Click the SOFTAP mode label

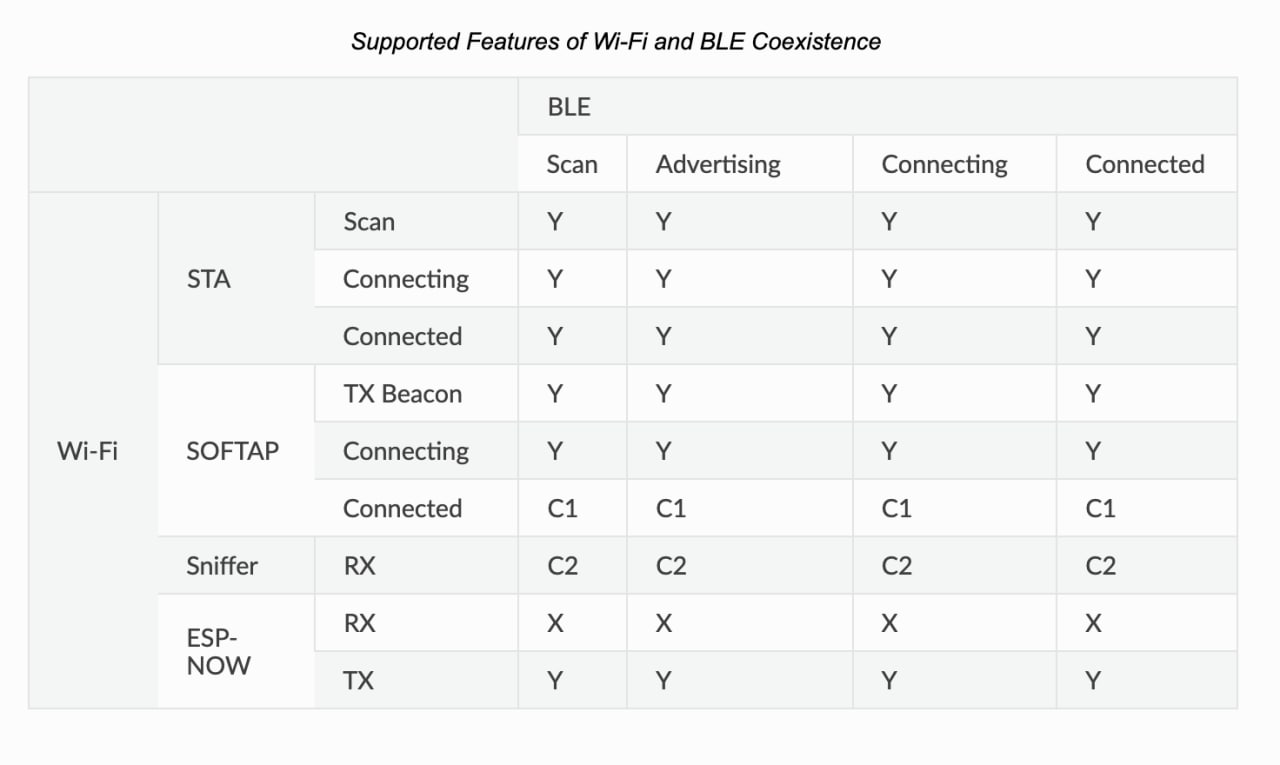point(232,451)
